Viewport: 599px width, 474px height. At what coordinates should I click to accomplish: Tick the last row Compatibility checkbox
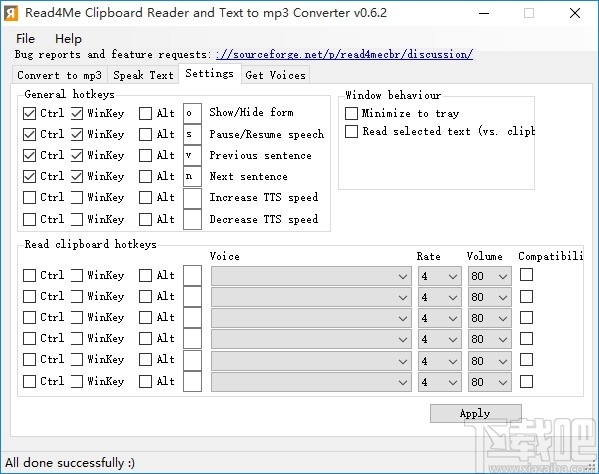[x=526, y=381]
